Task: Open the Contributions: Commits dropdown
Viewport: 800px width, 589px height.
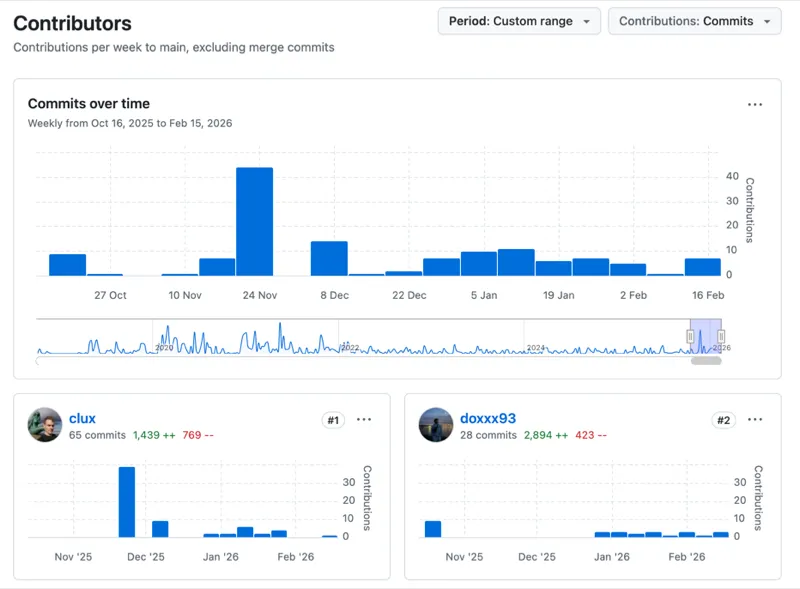Action: 694,21
